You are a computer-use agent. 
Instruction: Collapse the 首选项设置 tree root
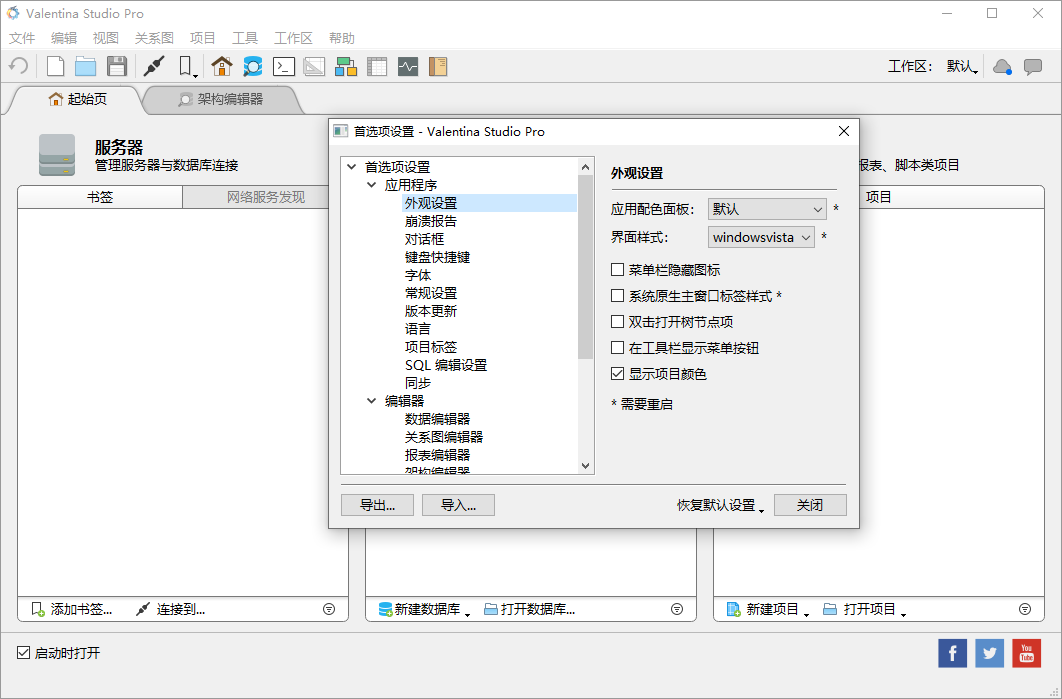pyautogui.click(x=352, y=167)
